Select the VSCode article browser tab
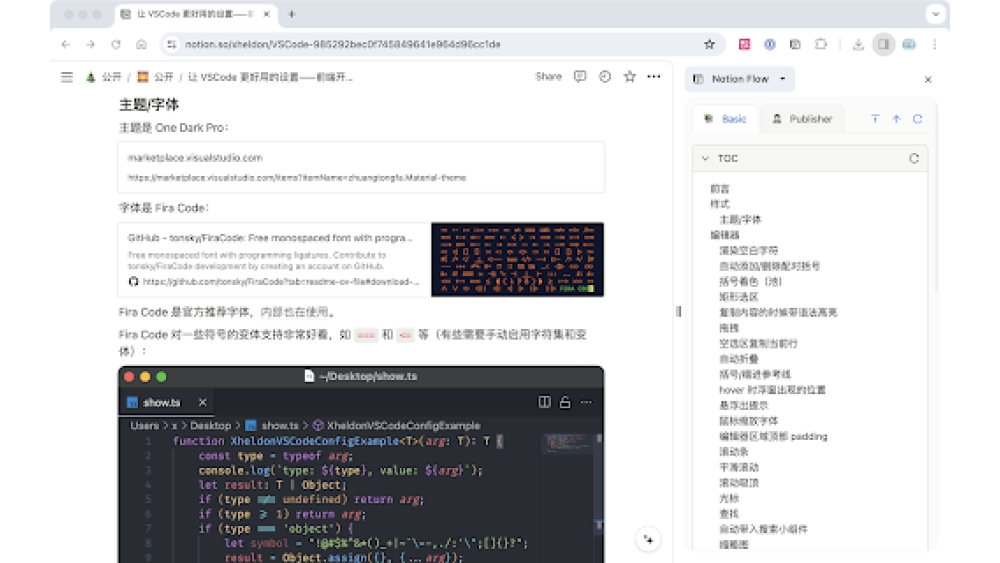The image size is (1000, 563). point(195,14)
